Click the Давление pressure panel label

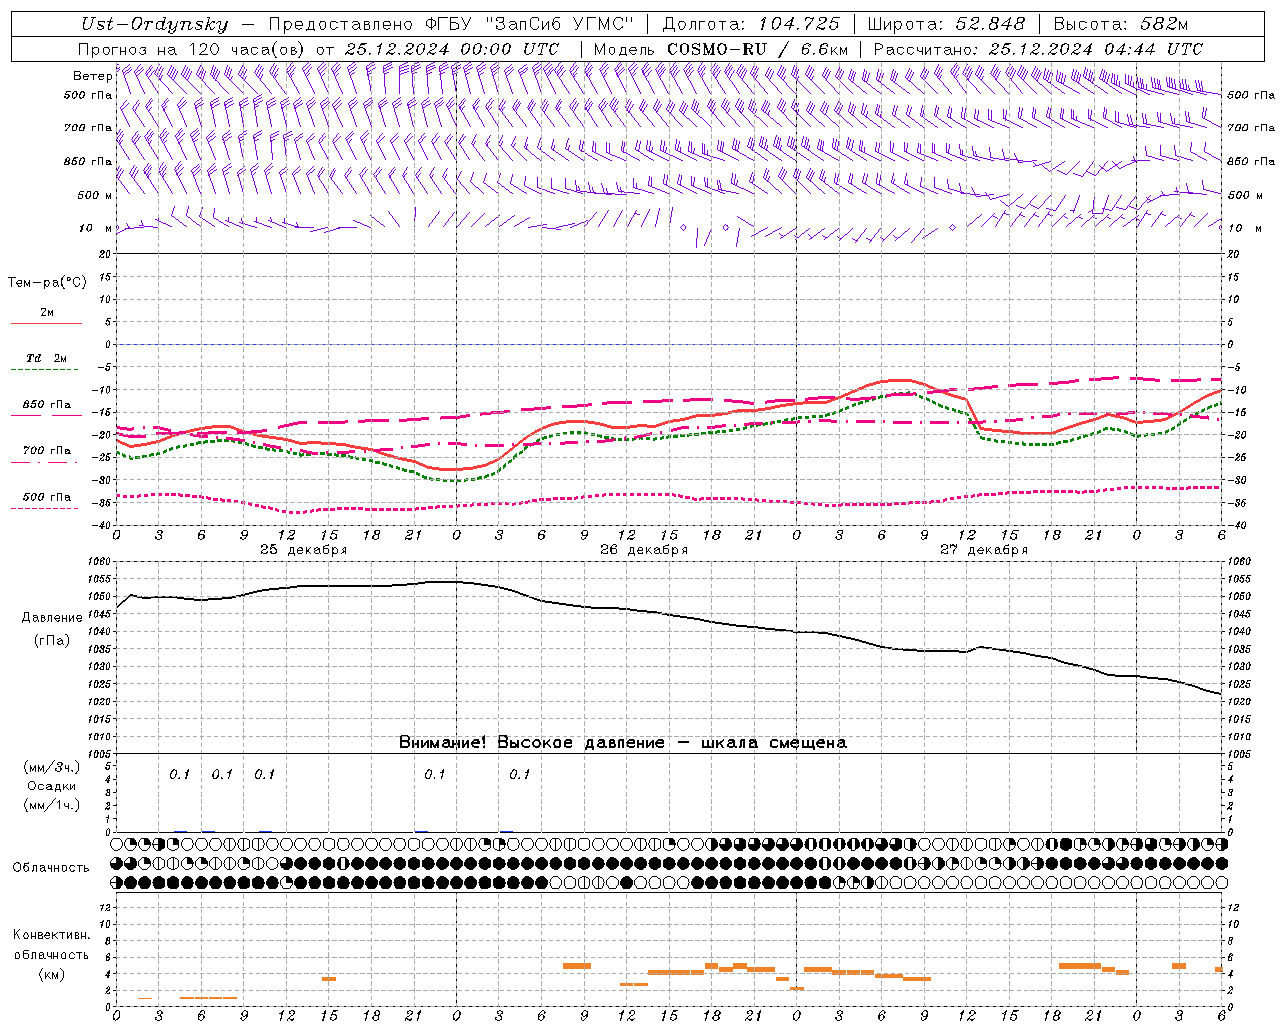point(52,618)
